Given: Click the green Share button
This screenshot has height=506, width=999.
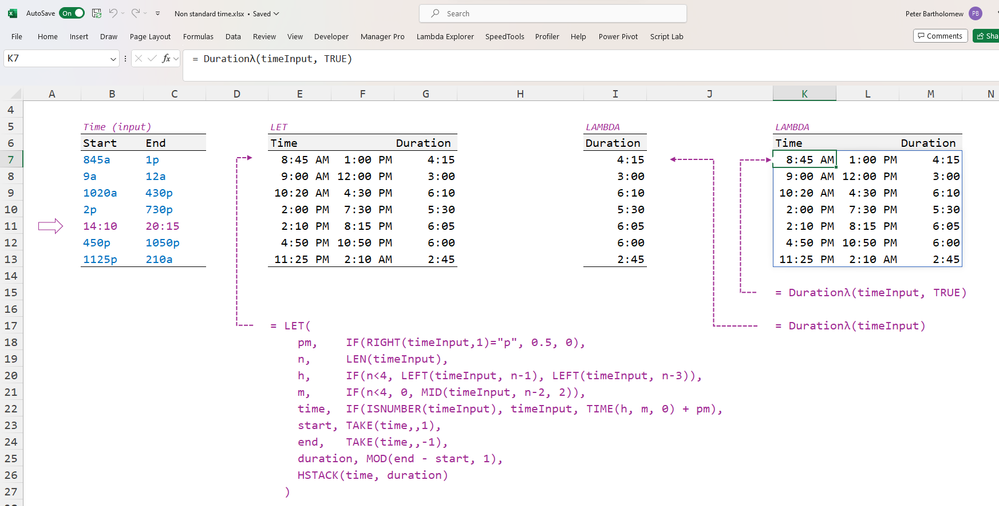Looking at the screenshot, I should coord(985,36).
